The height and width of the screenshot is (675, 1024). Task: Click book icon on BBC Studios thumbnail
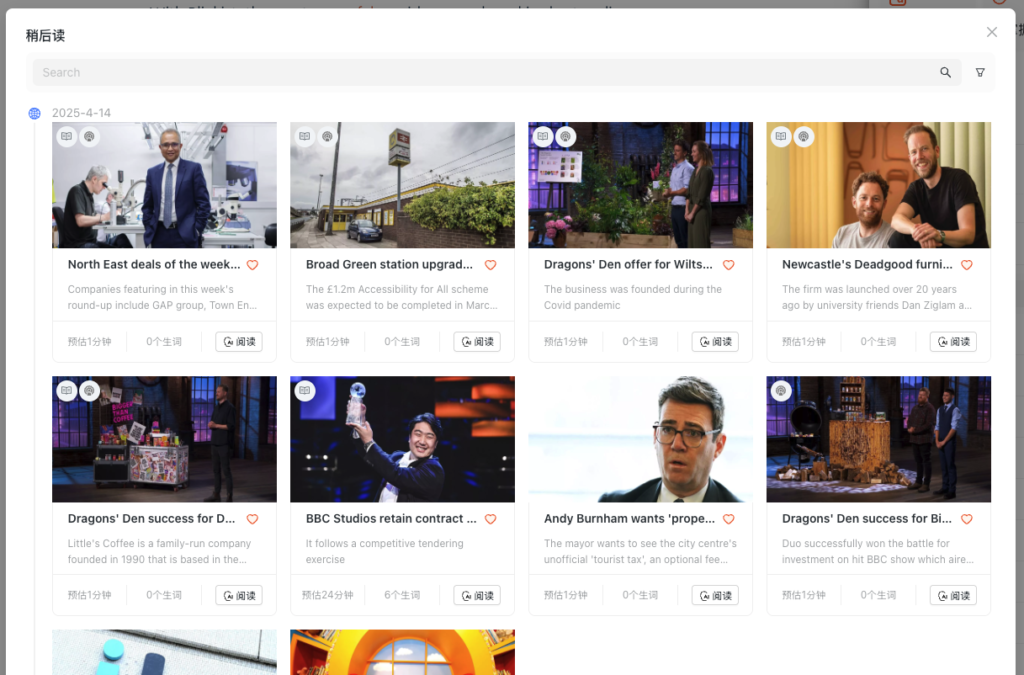coord(304,390)
